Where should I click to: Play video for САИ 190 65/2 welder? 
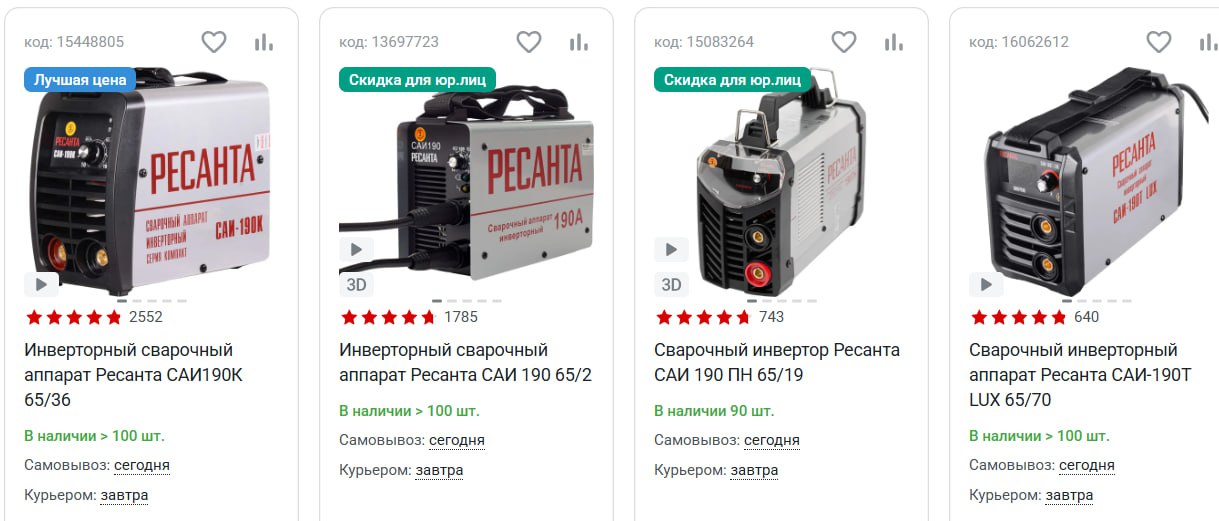[x=356, y=249]
